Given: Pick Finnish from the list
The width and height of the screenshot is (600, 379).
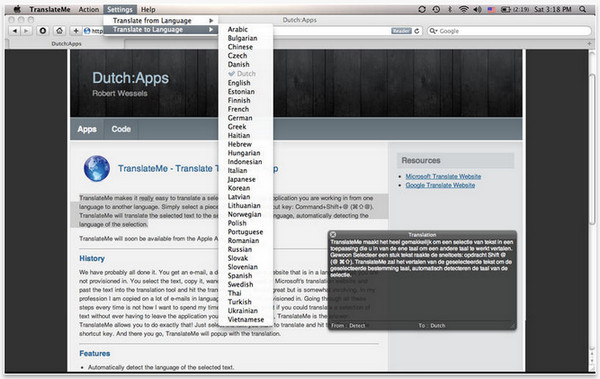Looking at the screenshot, I should 245,100.
